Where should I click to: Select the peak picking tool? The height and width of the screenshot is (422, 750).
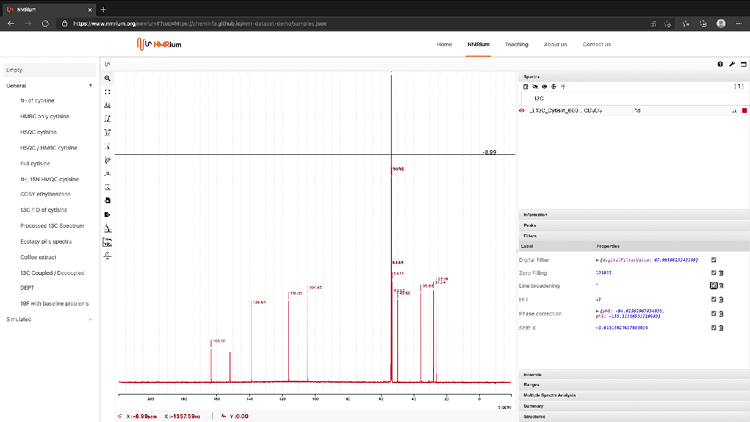tap(108, 106)
